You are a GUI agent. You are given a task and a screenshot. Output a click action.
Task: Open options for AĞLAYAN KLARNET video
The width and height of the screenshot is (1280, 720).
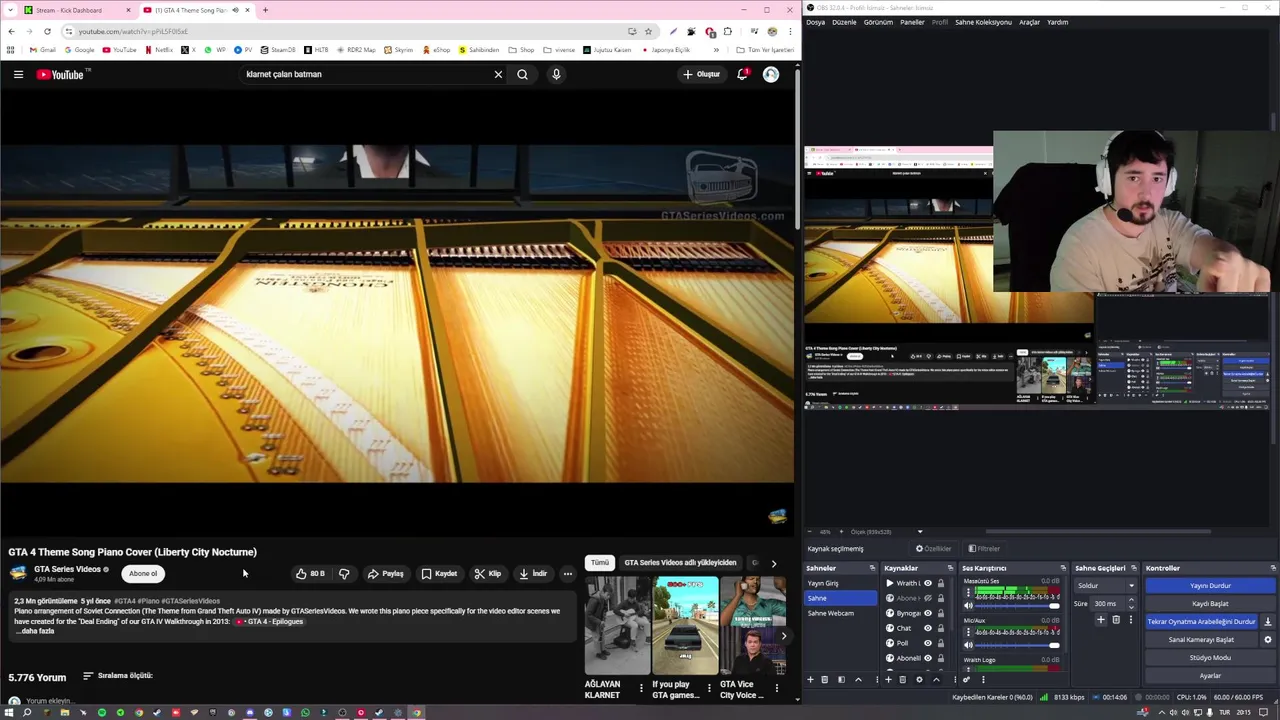(x=641, y=688)
